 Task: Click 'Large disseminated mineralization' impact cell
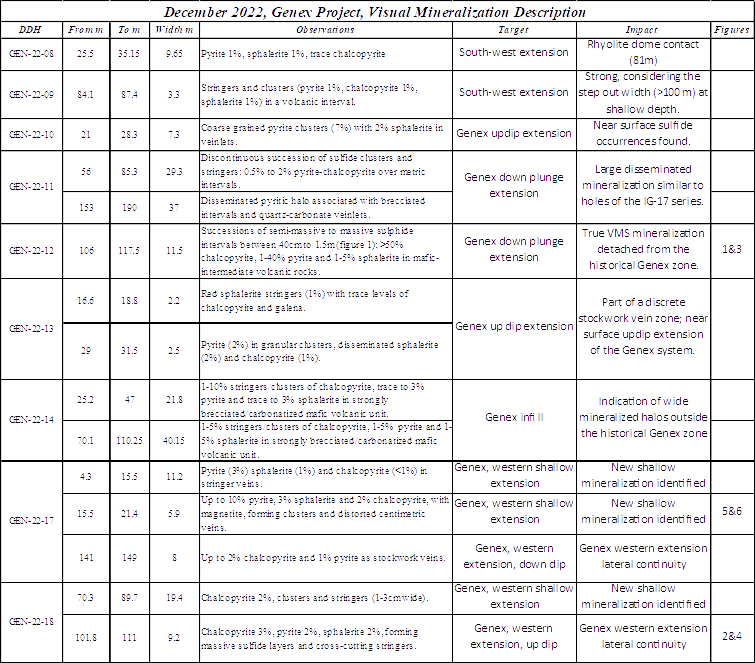pyautogui.click(x=643, y=185)
